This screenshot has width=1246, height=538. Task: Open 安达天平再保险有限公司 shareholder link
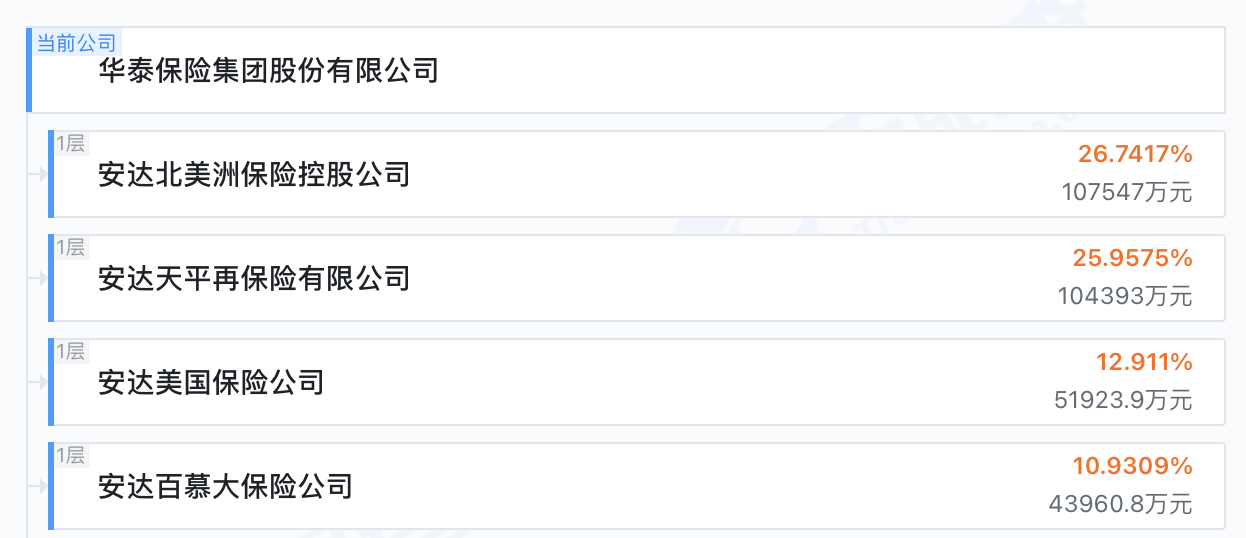click(254, 278)
